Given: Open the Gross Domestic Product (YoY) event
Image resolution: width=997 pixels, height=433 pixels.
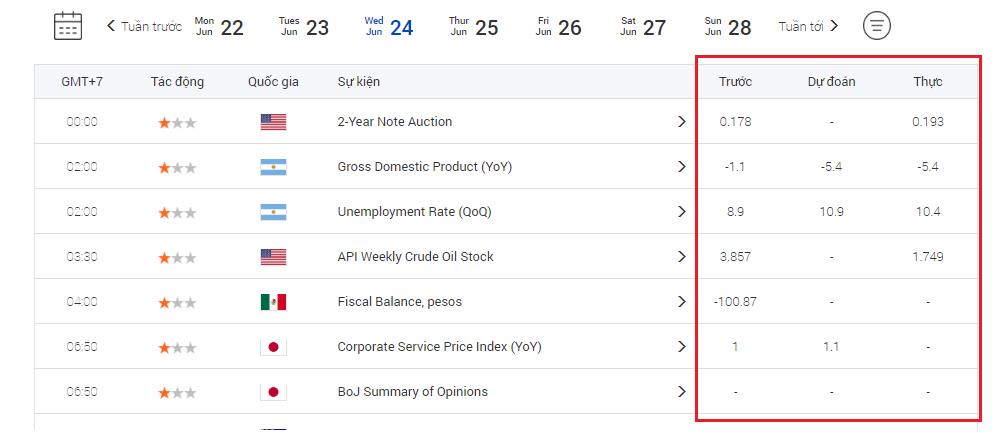Looking at the screenshot, I should (x=424, y=167).
